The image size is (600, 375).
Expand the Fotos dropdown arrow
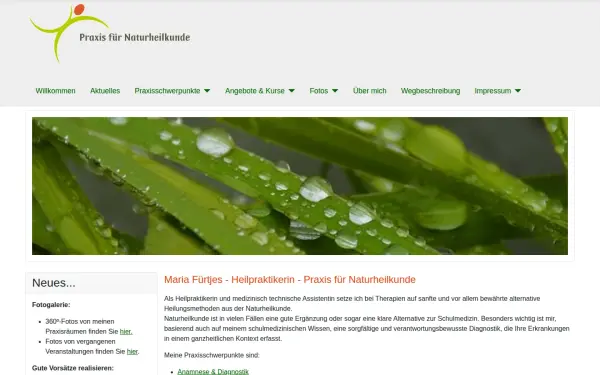click(335, 91)
